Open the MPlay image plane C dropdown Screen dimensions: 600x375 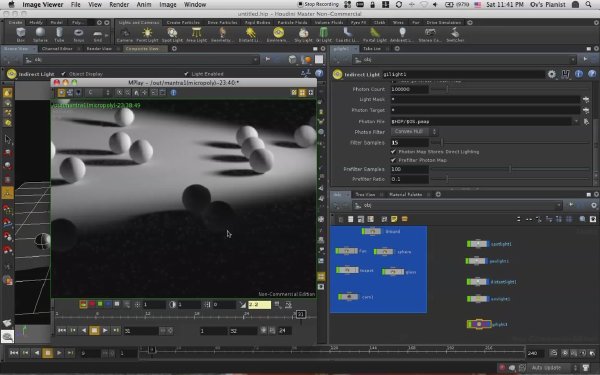pyautogui.click(x=99, y=93)
